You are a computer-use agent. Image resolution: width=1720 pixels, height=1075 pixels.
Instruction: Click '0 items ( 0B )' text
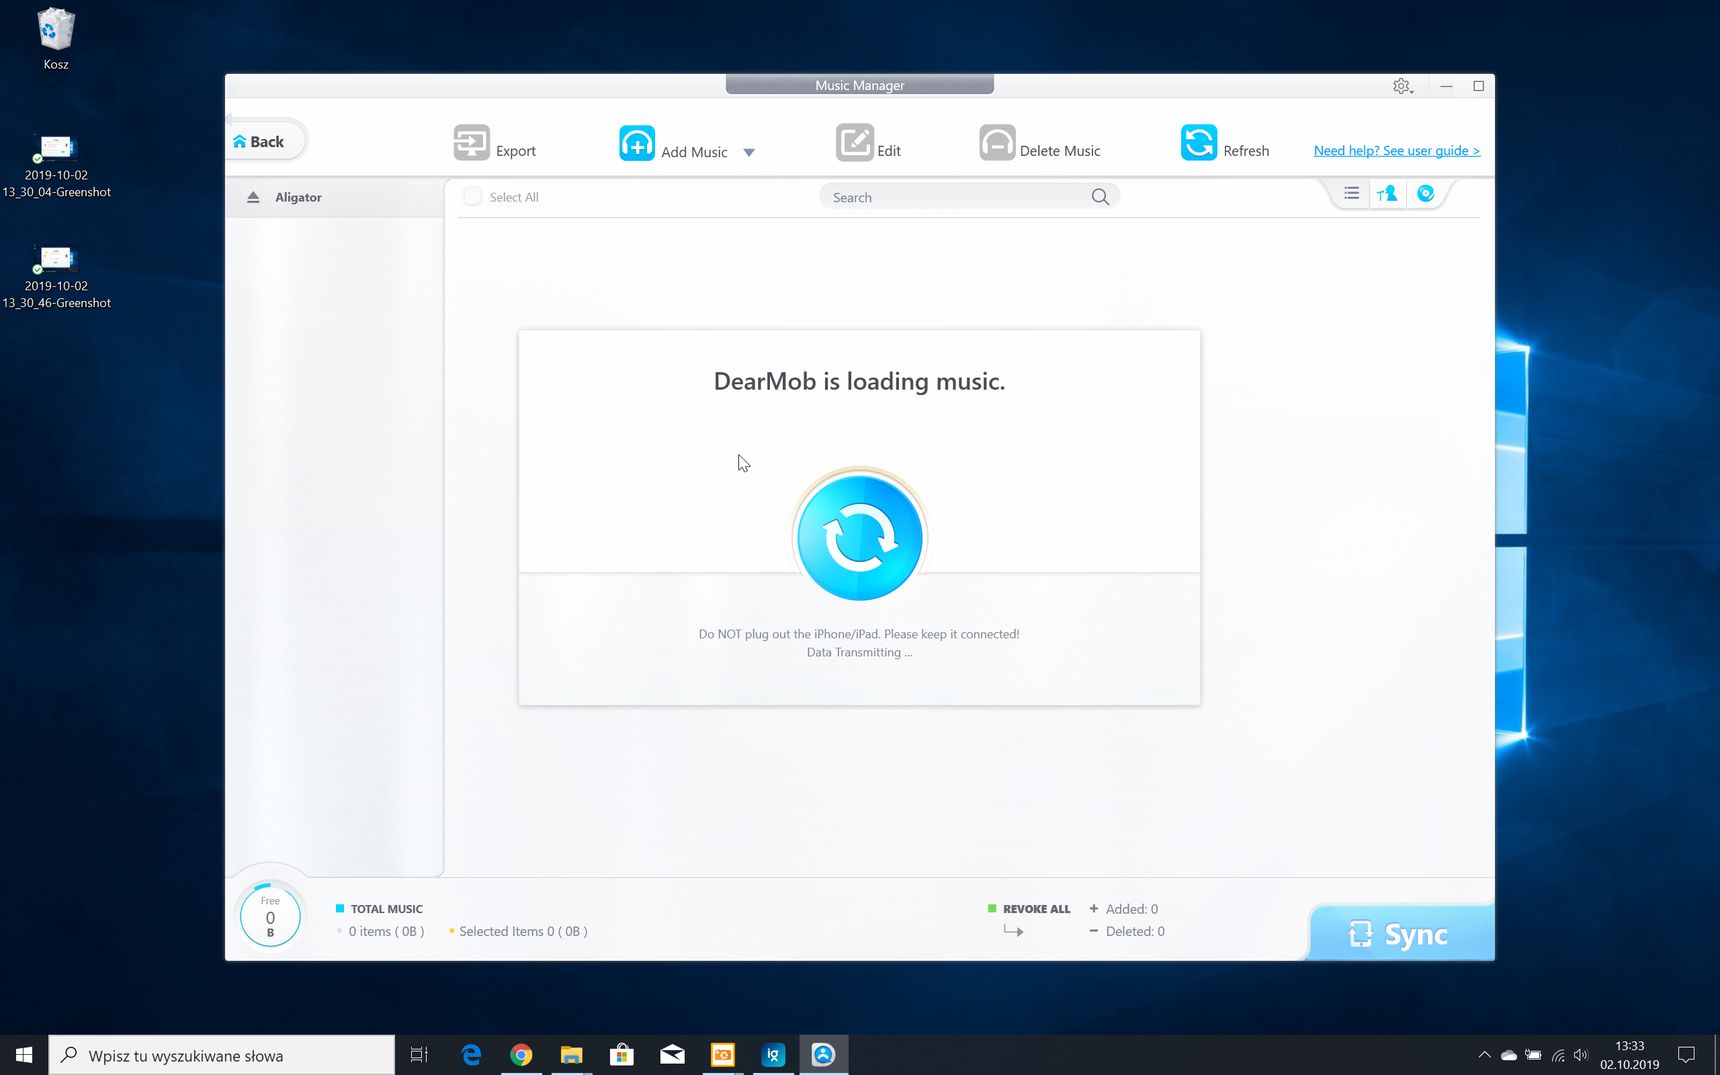point(386,931)
